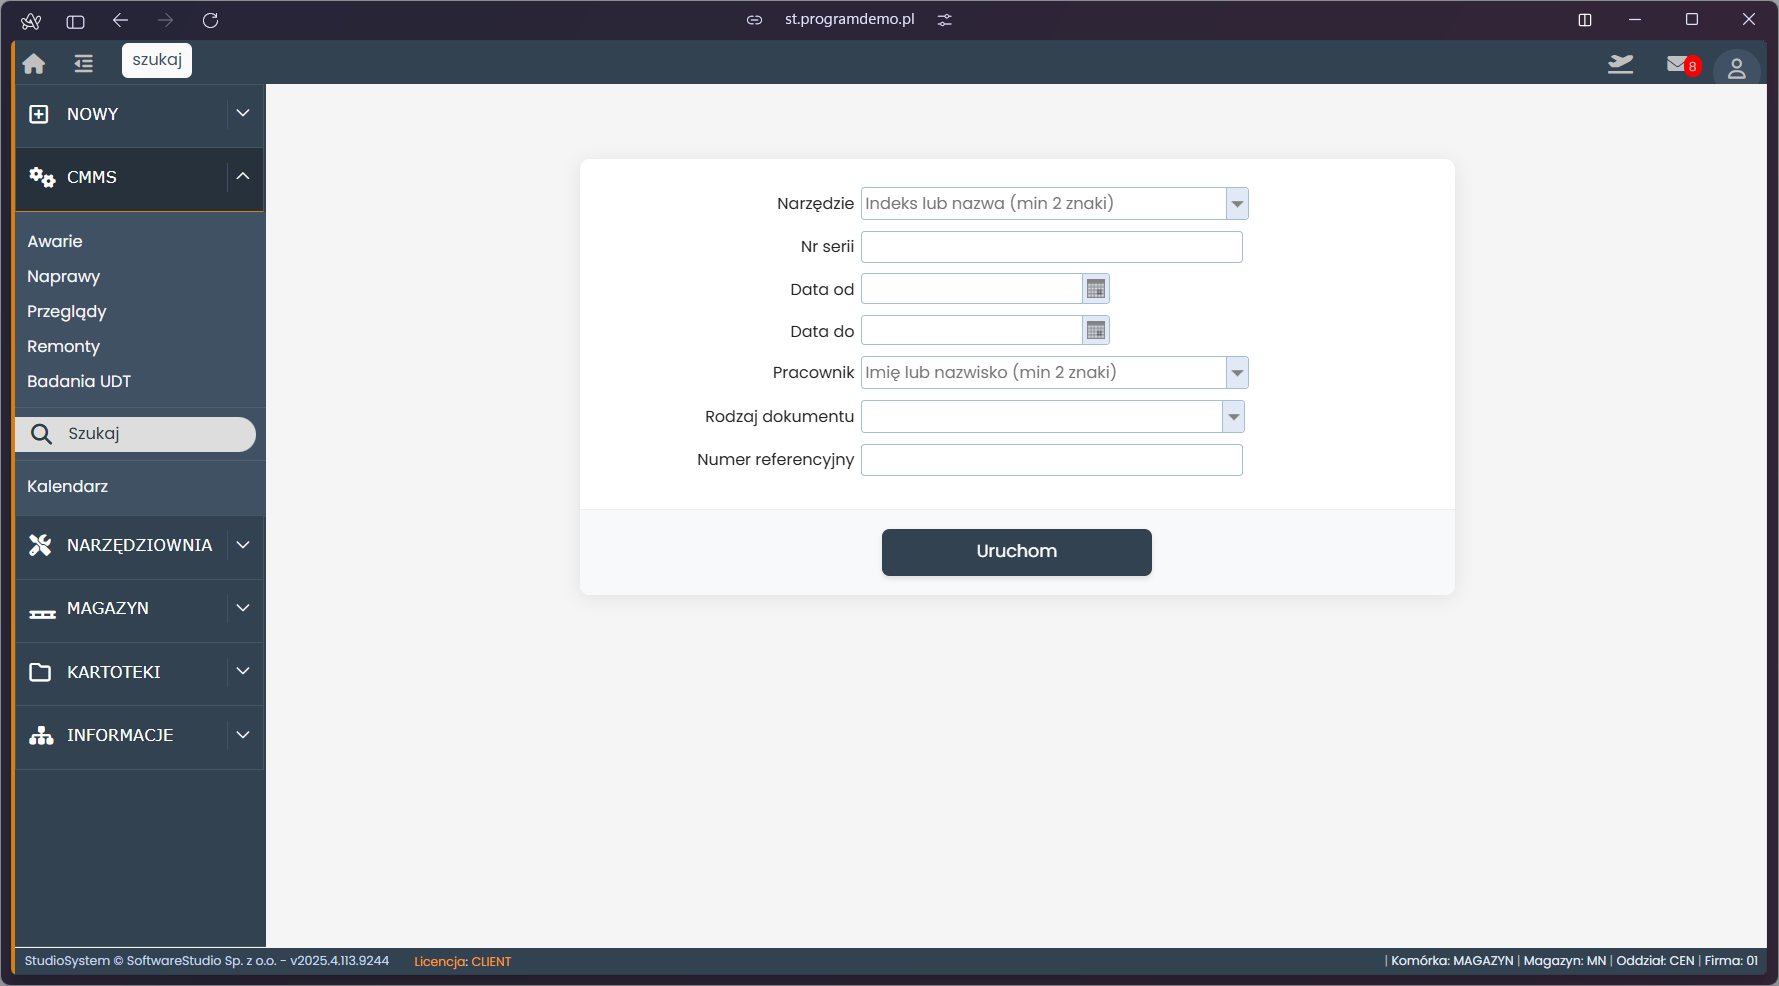The image size is (1779, 986).
Task: Open calendar picker for Data do
Action: click(1096, 331)
